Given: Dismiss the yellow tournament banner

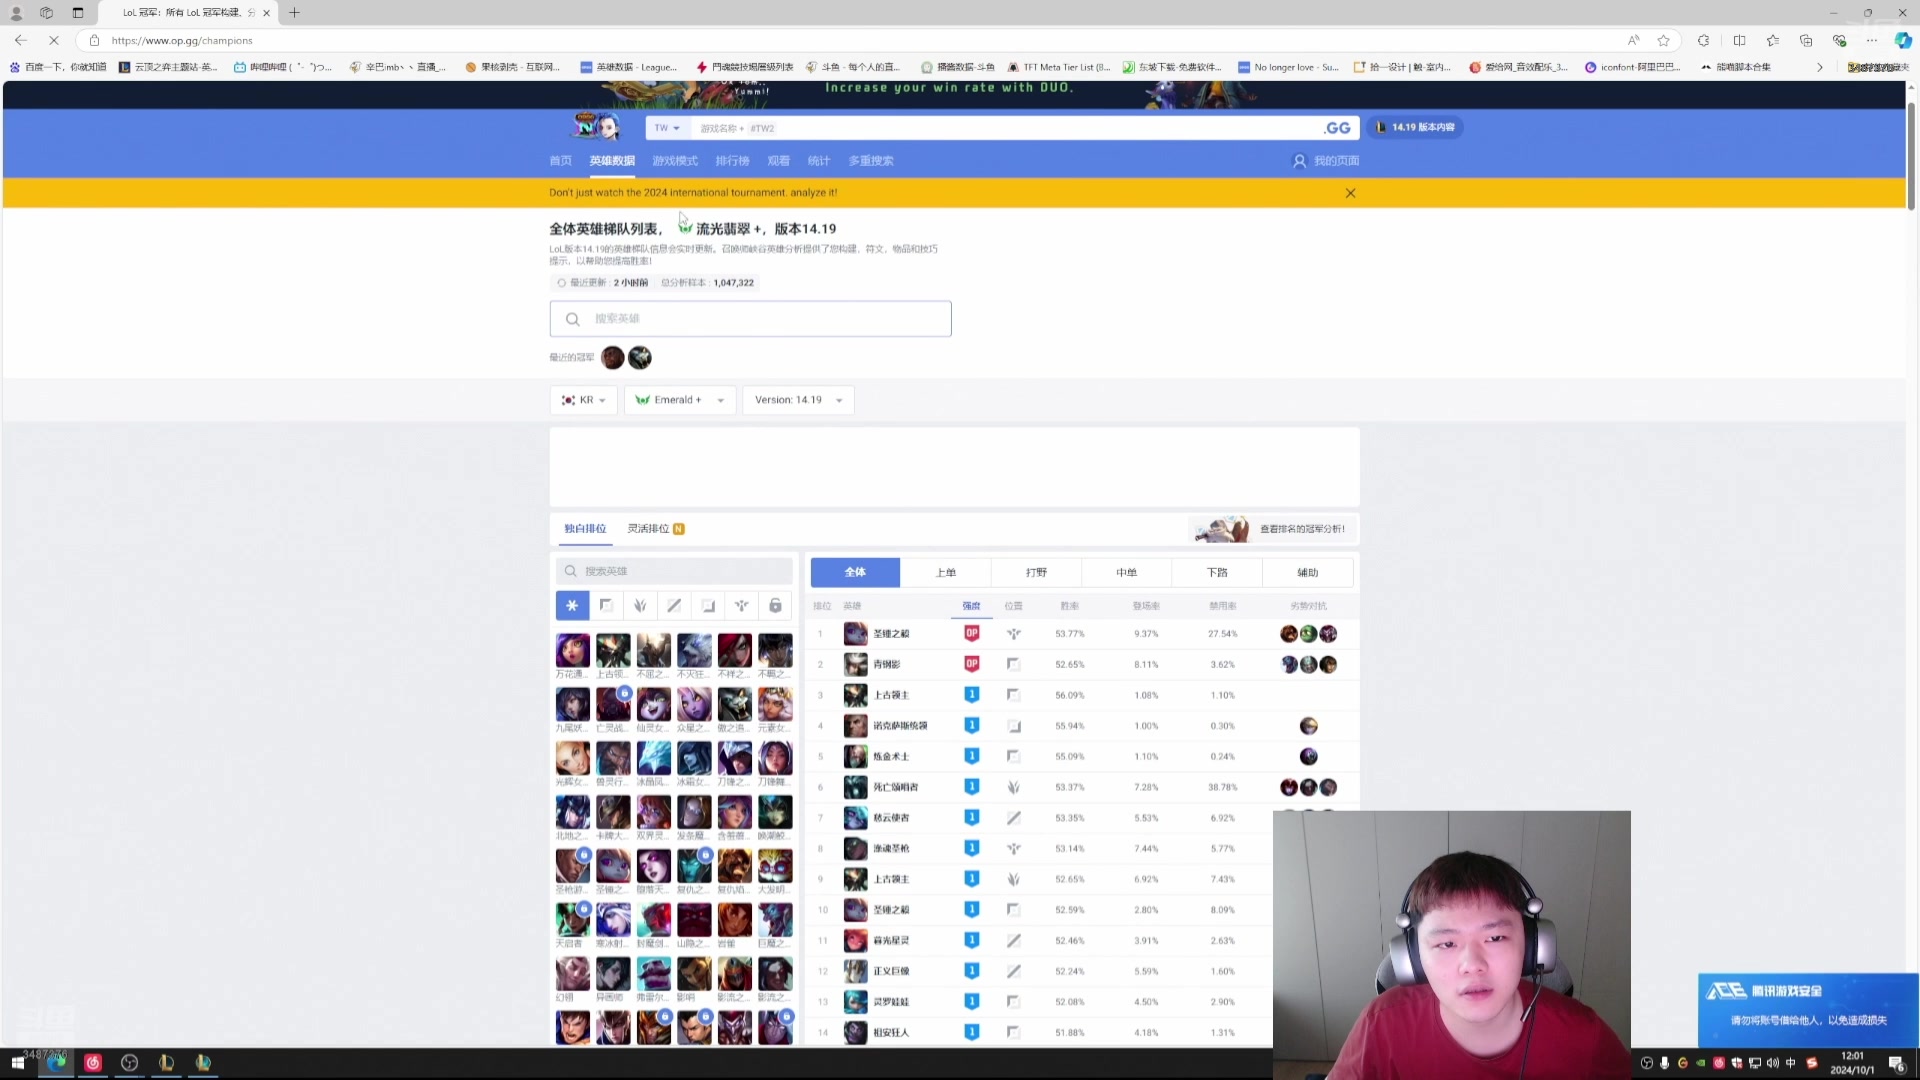Looking at the screenshot, I should click(1350, 193).
